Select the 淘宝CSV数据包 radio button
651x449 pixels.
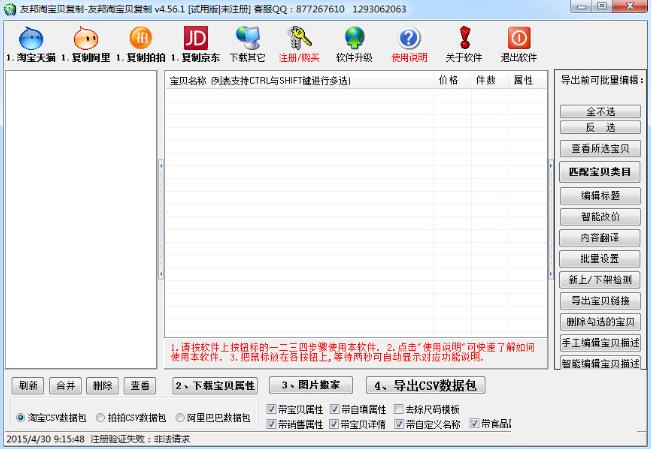point(20,417)
